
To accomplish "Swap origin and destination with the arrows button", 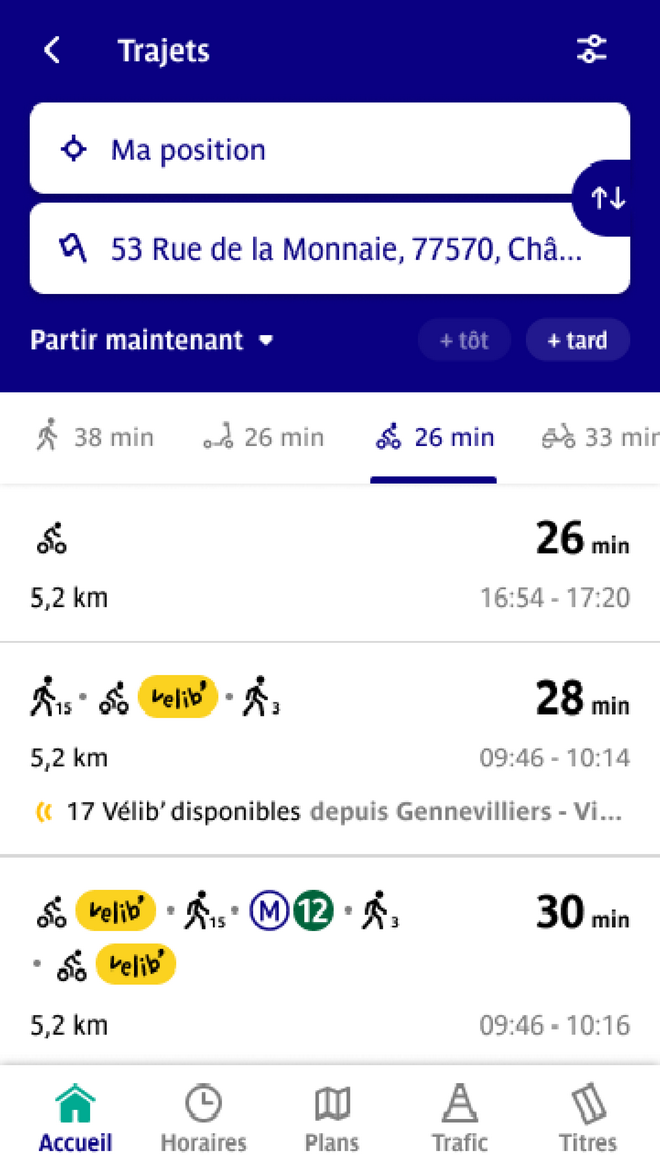I will coord(608,198).
